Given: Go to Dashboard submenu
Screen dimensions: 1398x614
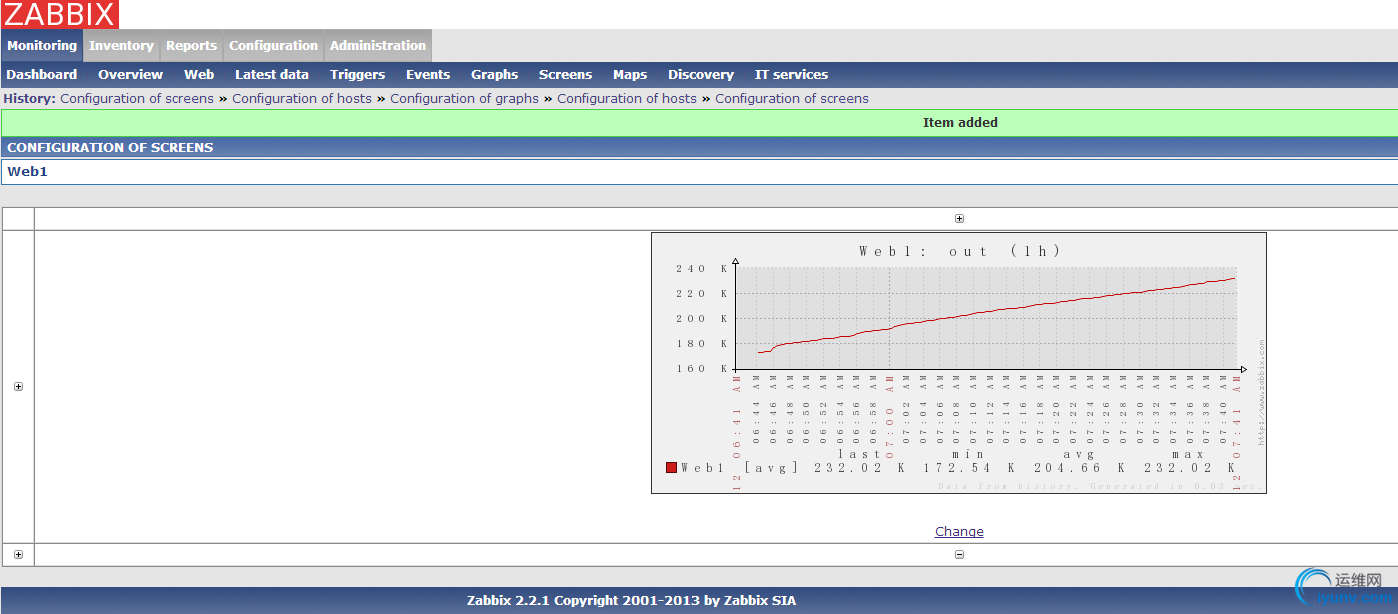Looking at the screenshot, I should point(42,75).
